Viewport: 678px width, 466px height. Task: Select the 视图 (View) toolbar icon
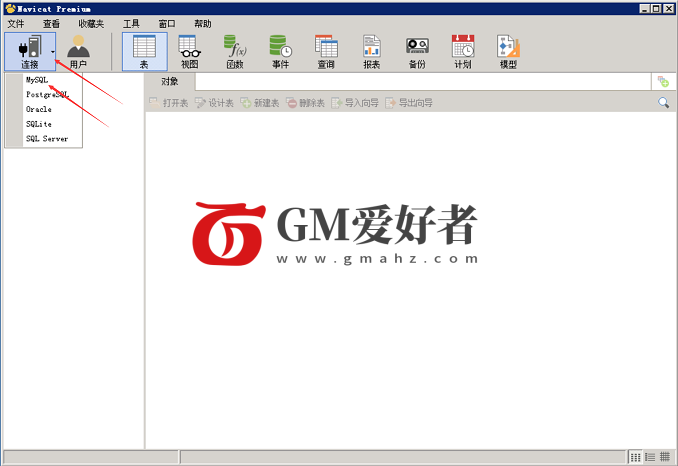189,50
